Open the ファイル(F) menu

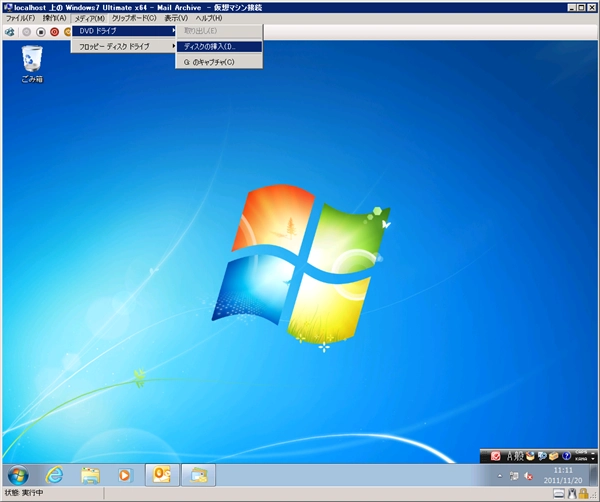[x=21, y=18]
